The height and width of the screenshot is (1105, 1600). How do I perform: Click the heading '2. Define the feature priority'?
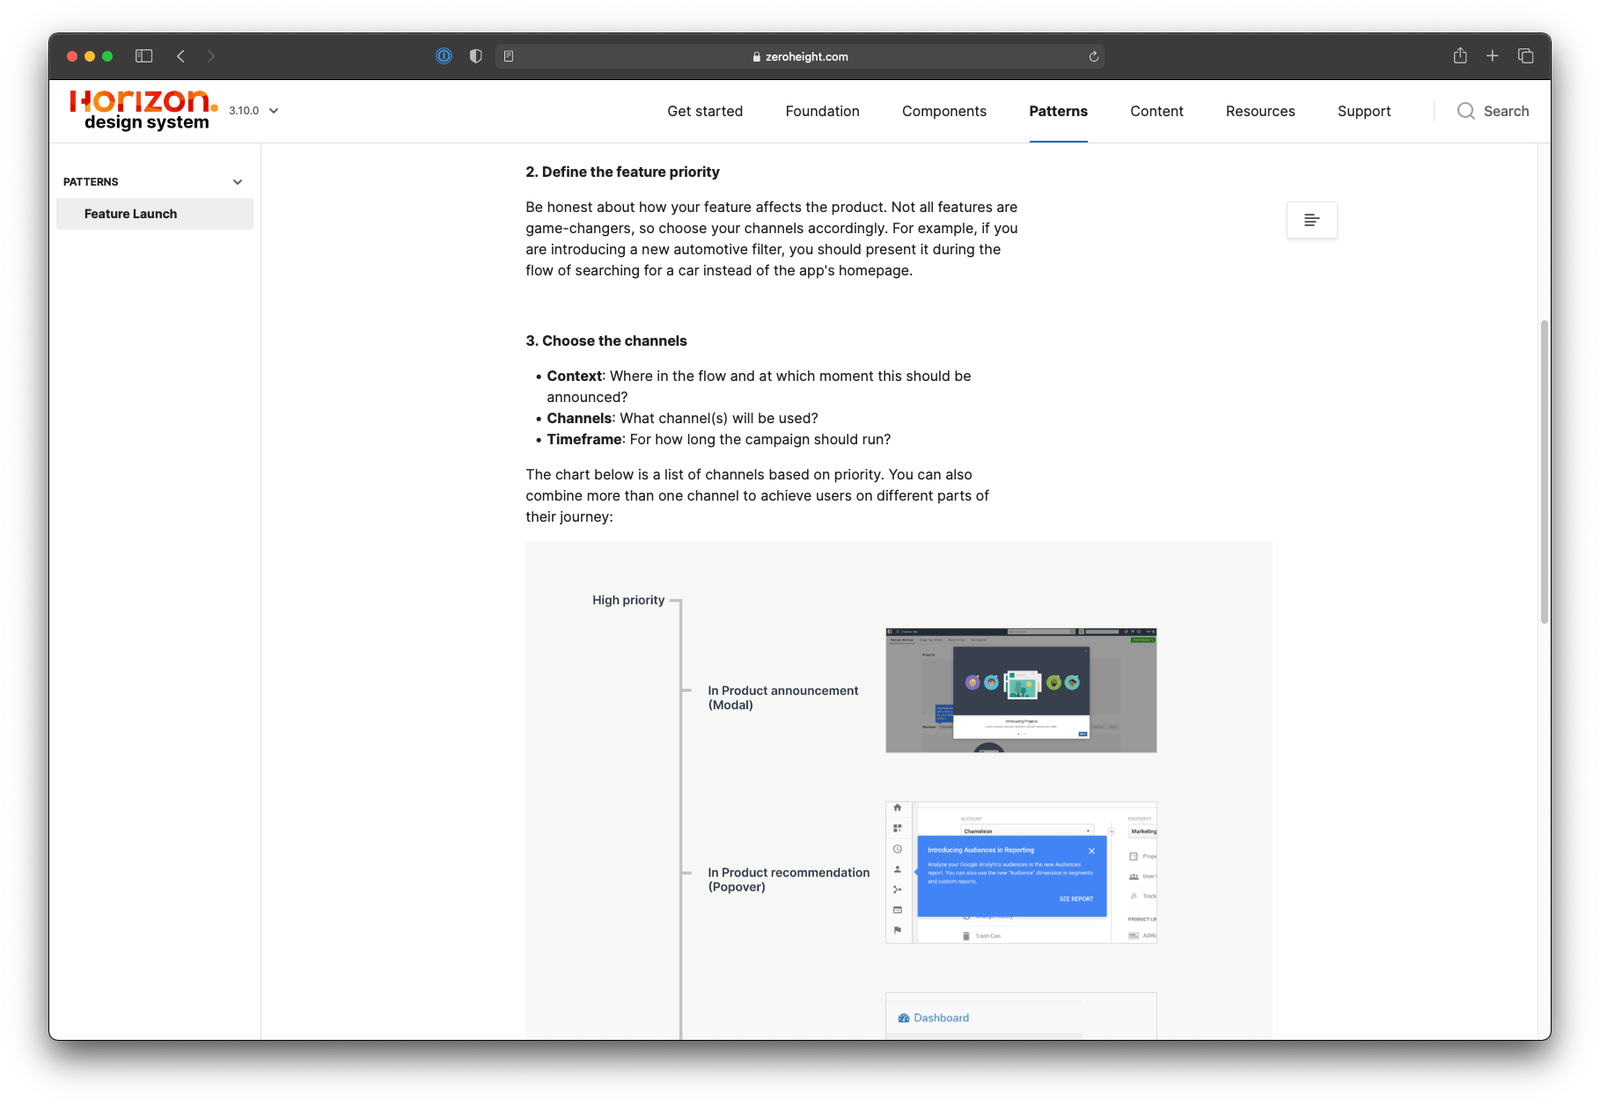(x=623, y=172)
